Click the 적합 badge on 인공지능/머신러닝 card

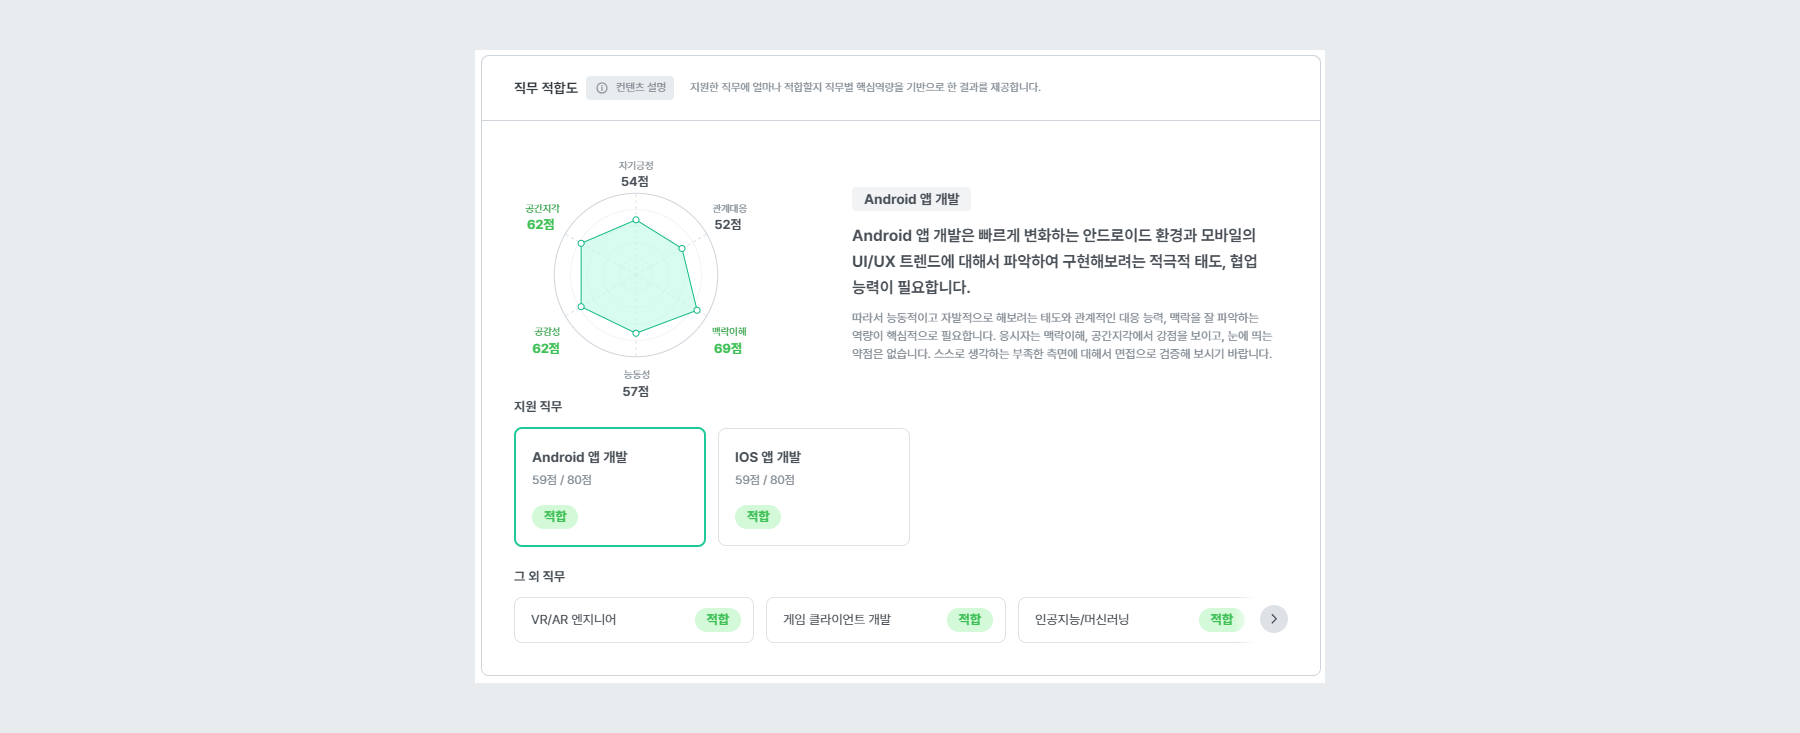[x=1220, y=619]
